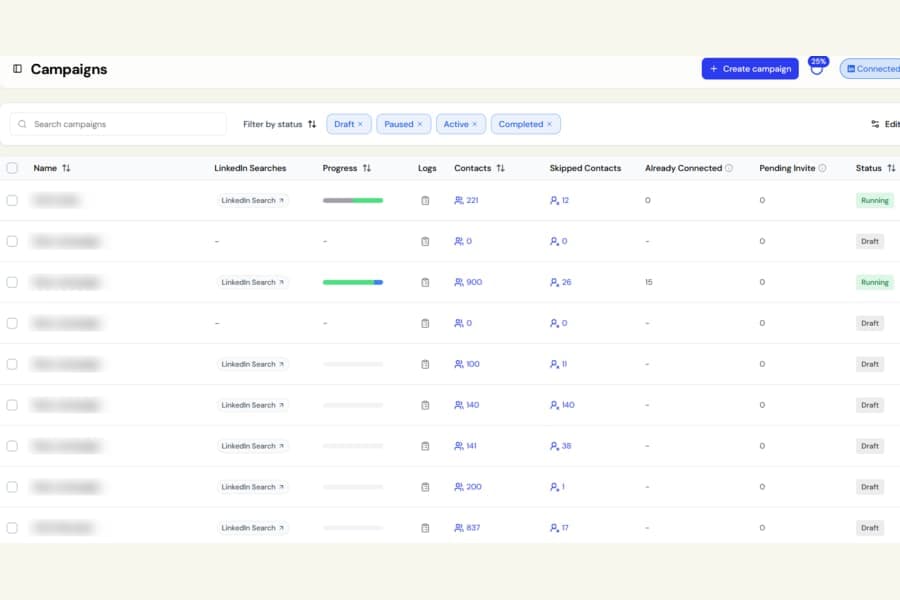Click the Draft status of the 837-contact campaign
Image resolution: width=900 pixels, height=600 pixels.
pos(870,528)
